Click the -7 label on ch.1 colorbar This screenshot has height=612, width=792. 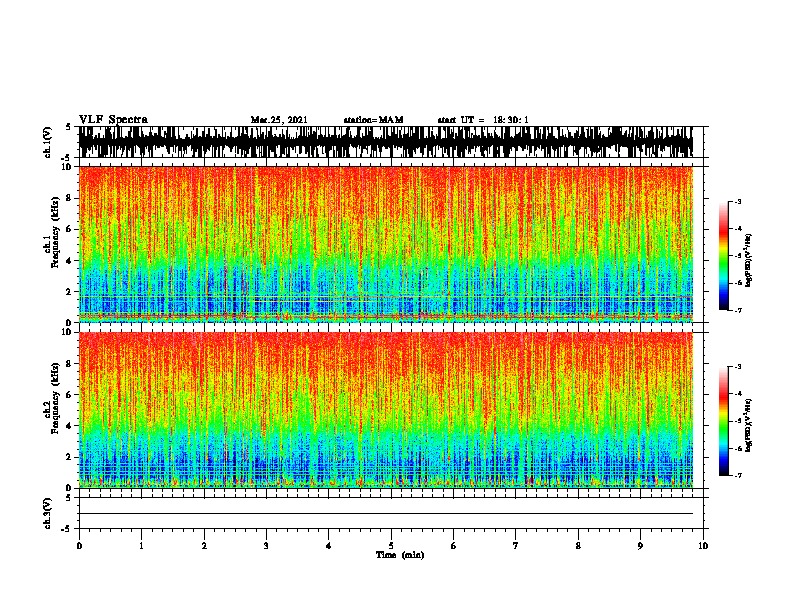coord(737,310)
